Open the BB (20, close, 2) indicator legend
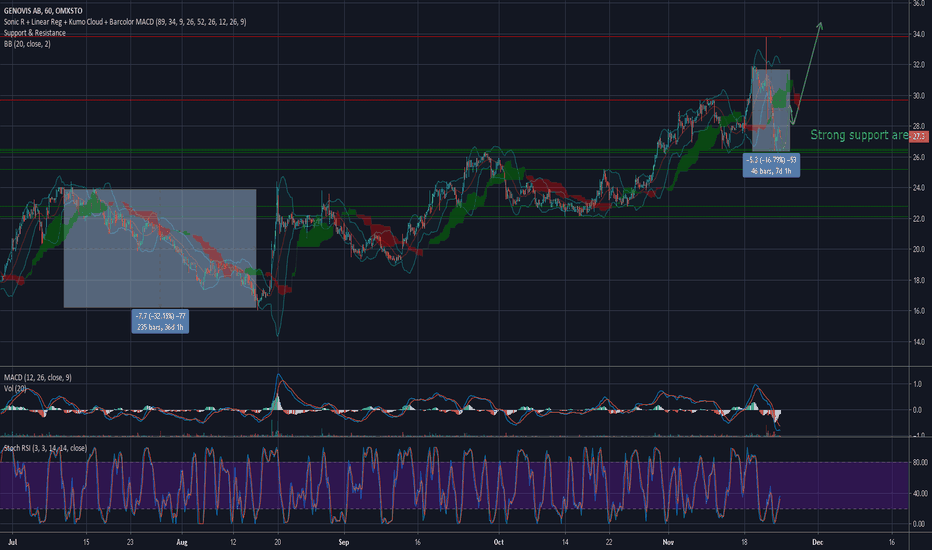 coord(27,44)
